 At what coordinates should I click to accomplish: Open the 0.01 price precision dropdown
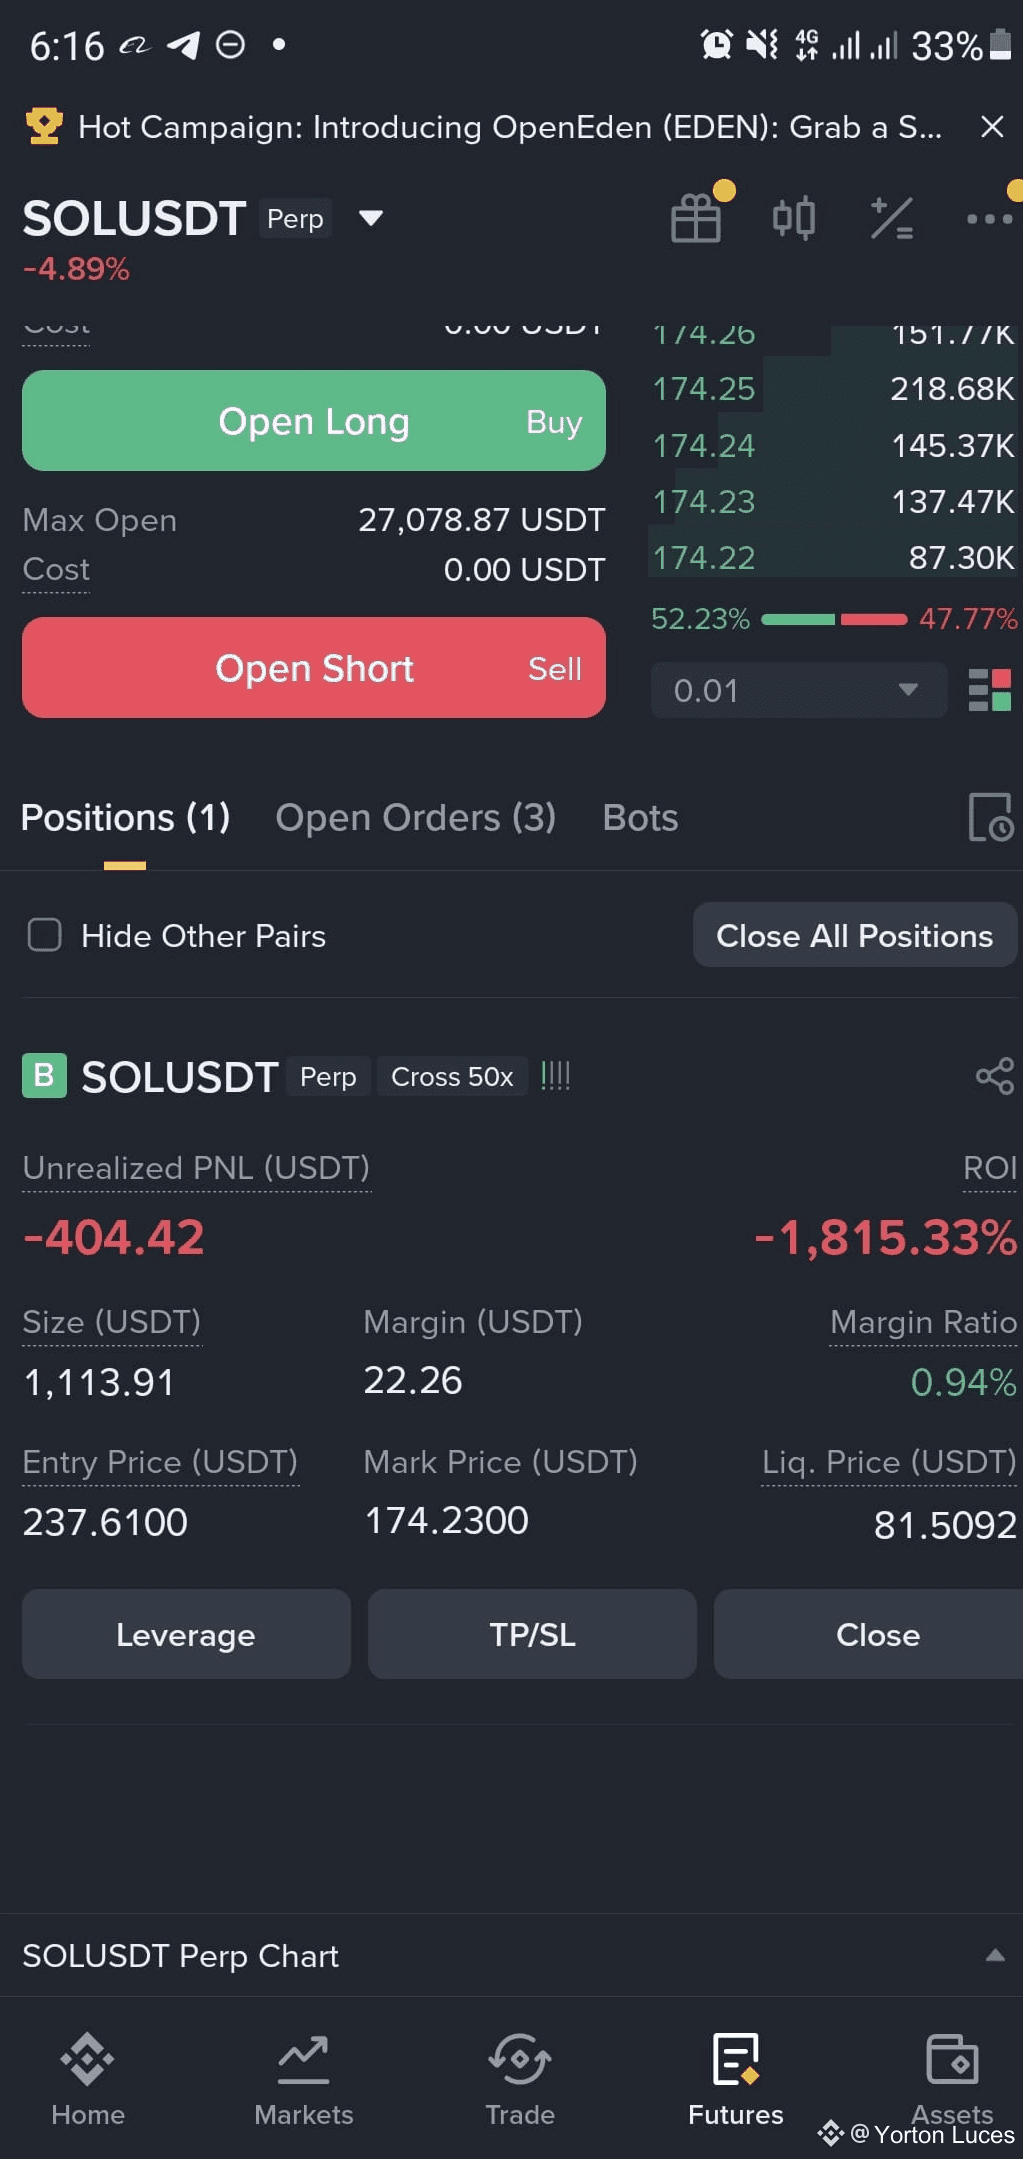[798, 690]
